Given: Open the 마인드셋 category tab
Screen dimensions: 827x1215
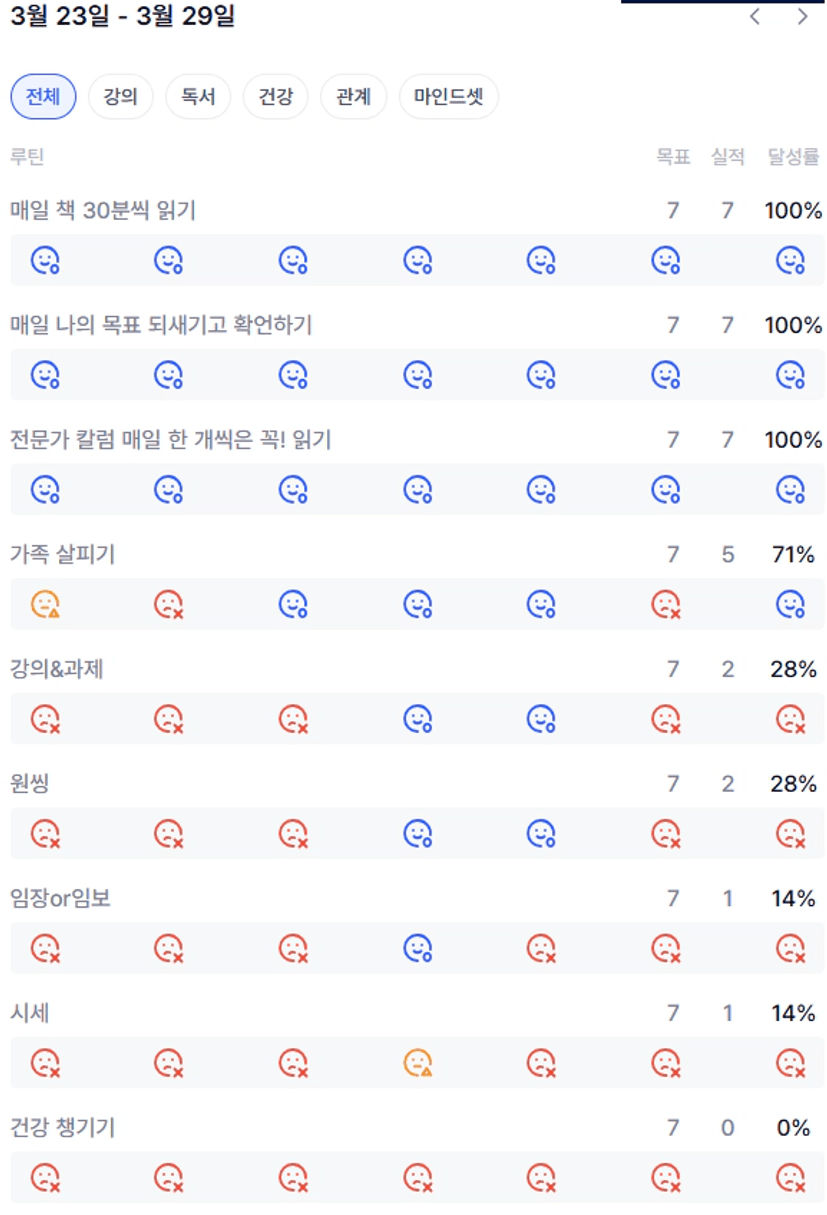Looking at the screenshot, I should tap(448, 97).
